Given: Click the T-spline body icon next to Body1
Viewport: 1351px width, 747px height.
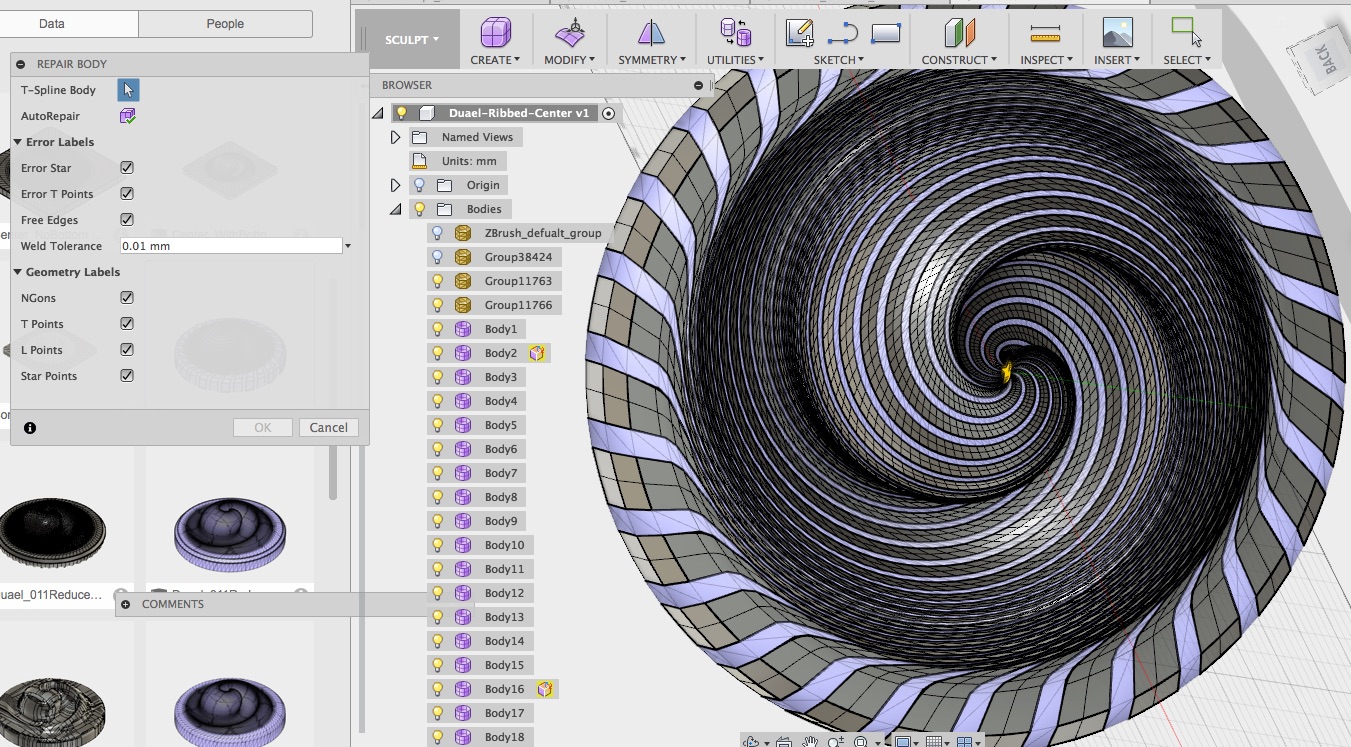Looking at the screenshot, I should (x=463, y=329).
